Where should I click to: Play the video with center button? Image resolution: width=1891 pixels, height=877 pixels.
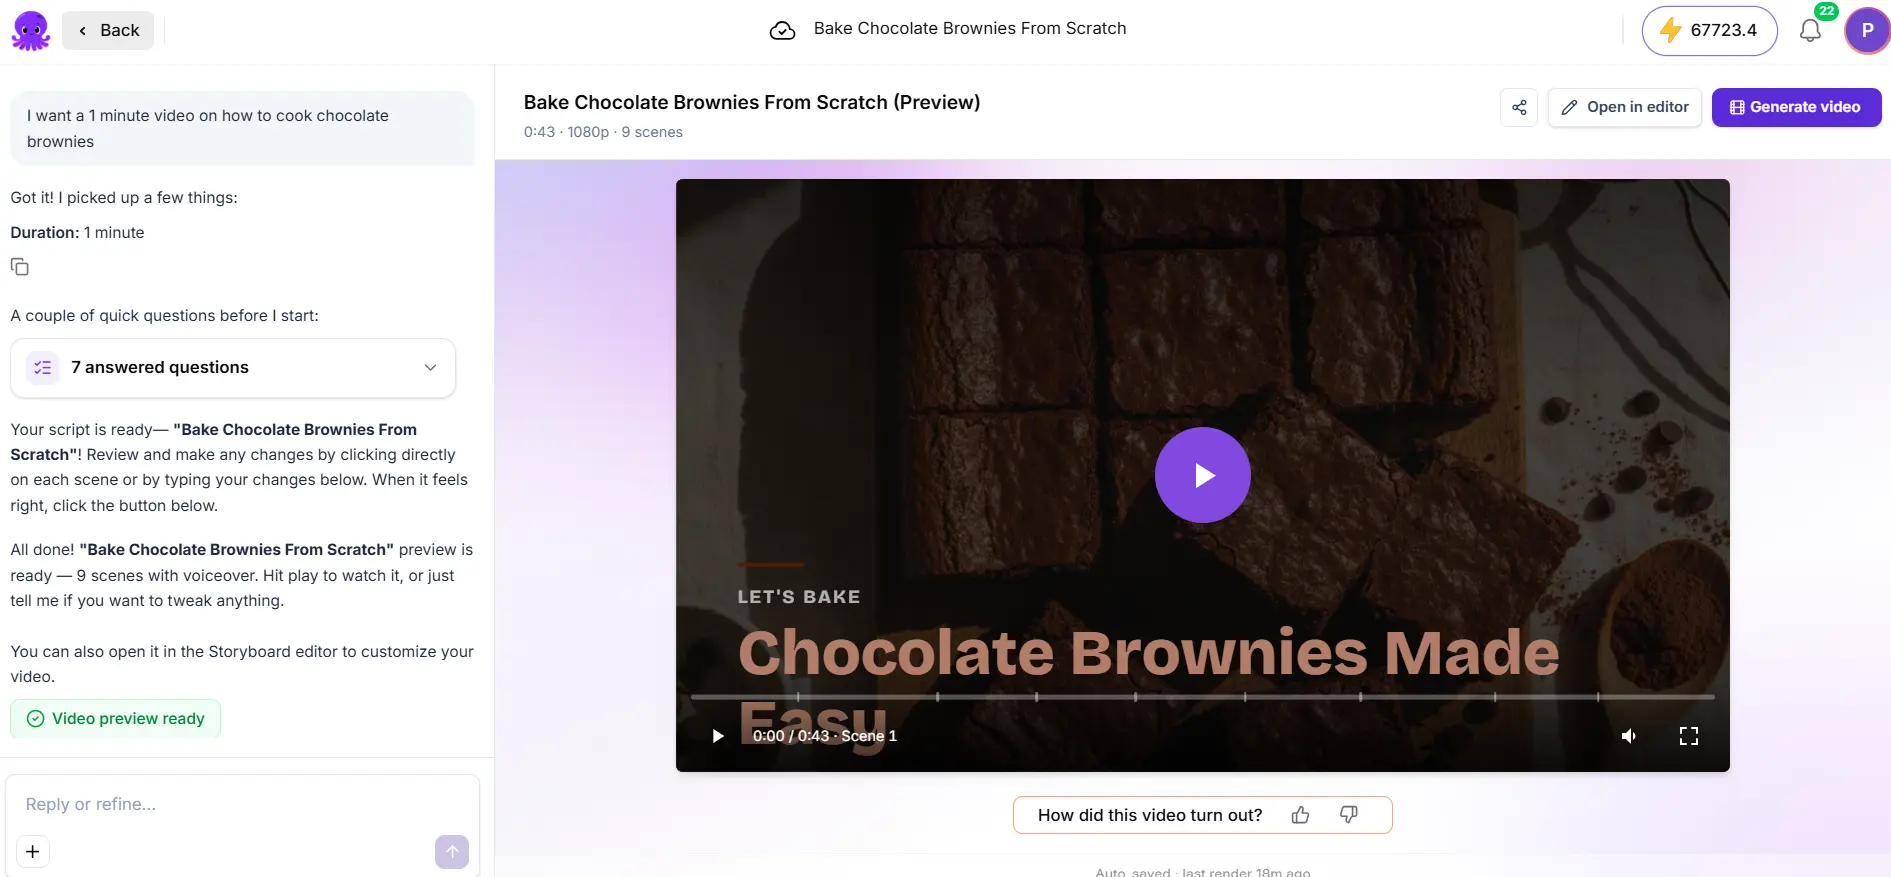click(x=1203, y=475)
